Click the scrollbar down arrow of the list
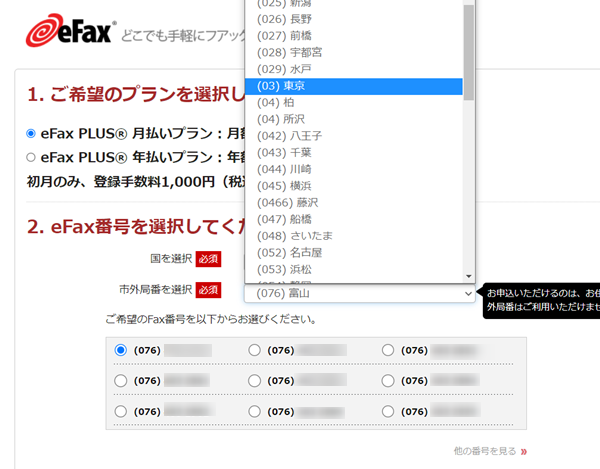 [x=469, y=276]
